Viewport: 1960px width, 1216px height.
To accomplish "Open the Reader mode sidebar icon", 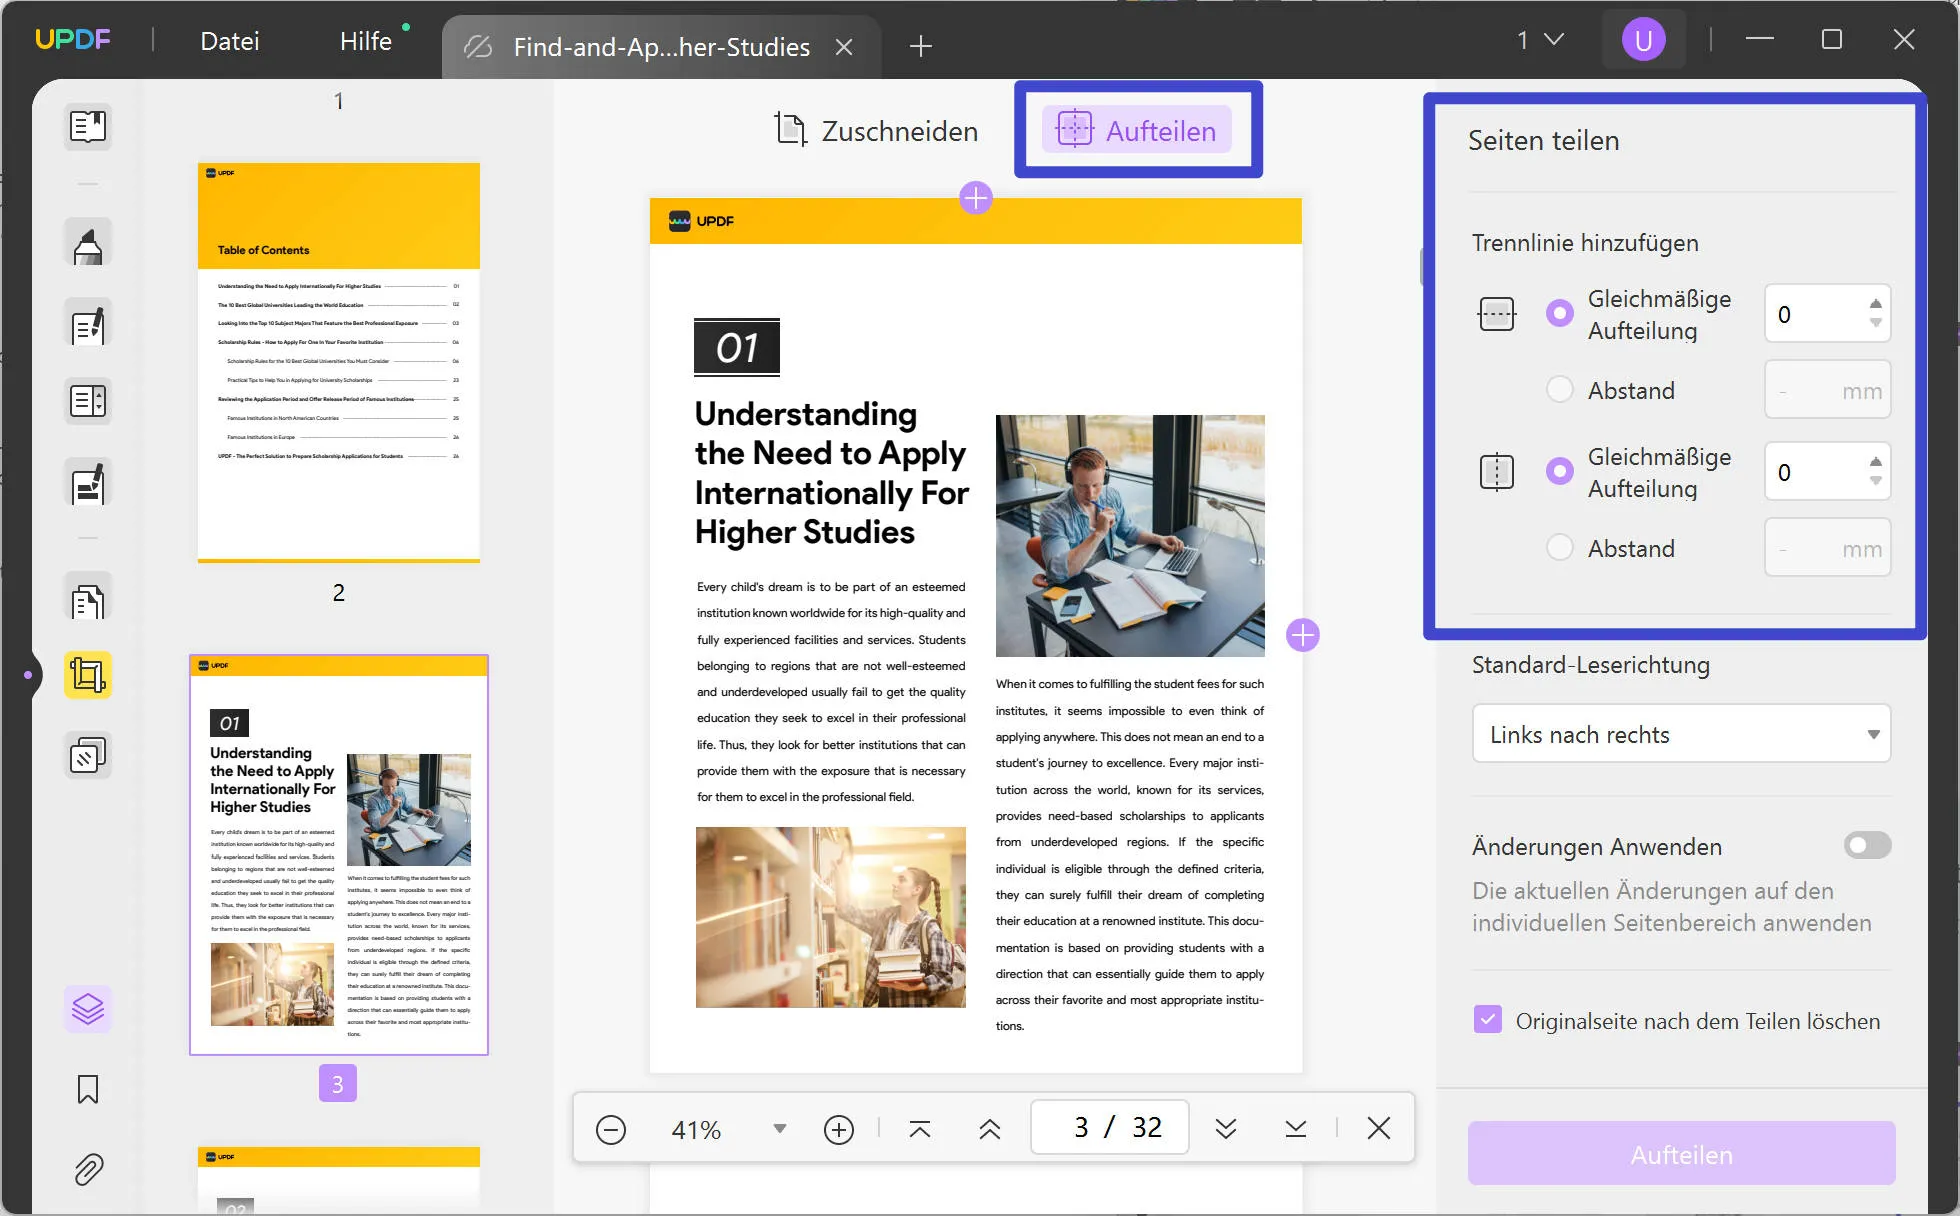I will [x=88, y=127].
